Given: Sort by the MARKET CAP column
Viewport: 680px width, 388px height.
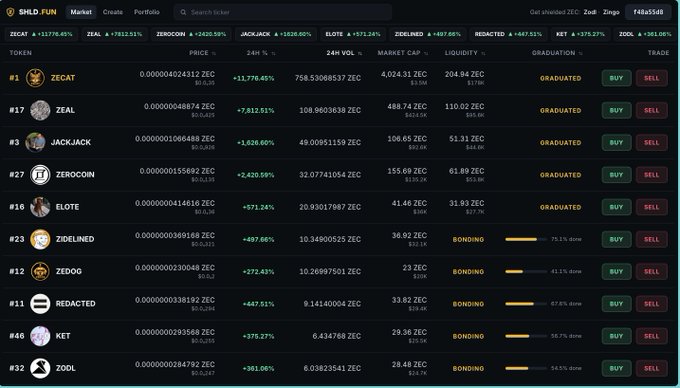Looking at the screenshot, I should pos(402,53).
